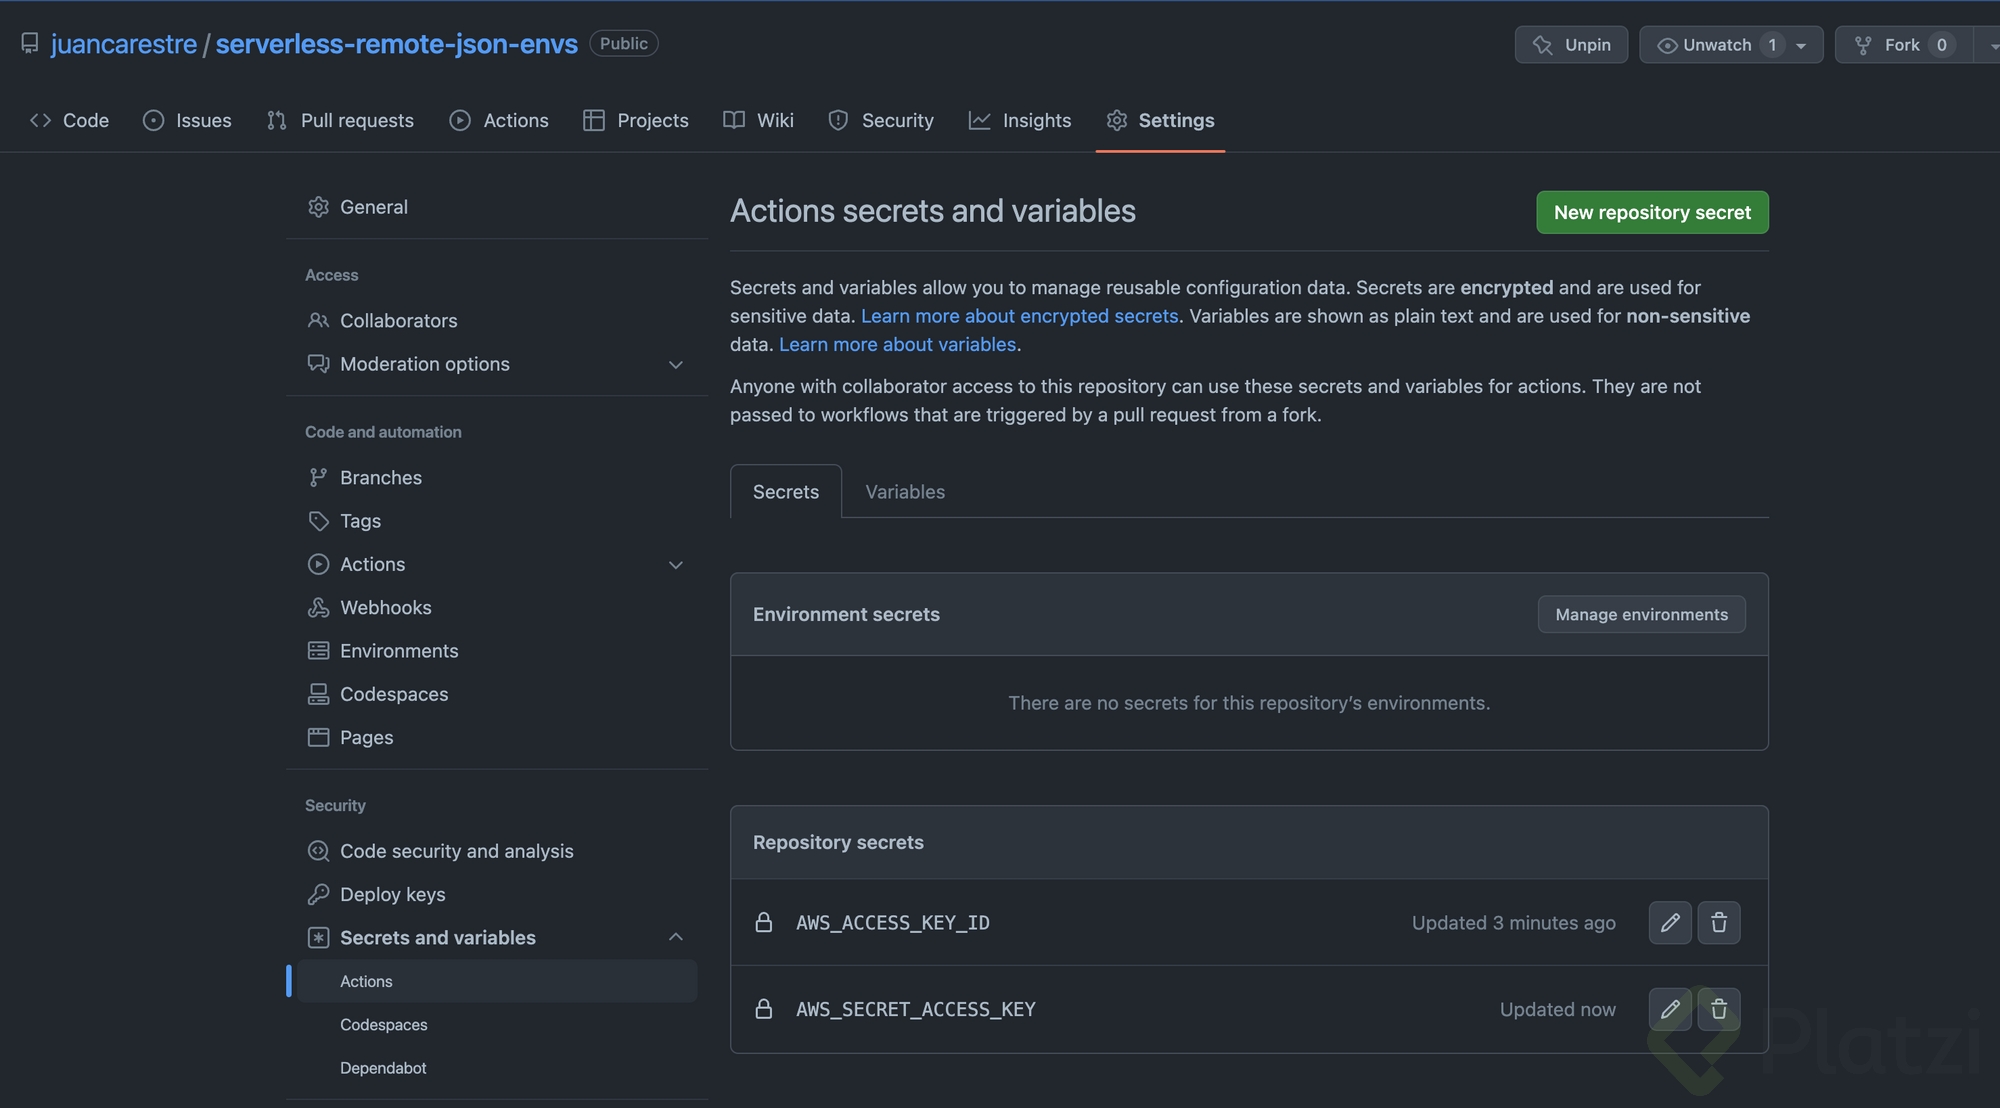This screenshot has height=1108, width=2000.
Task: Open the Settings tab
Action: tap(1161, 120)
